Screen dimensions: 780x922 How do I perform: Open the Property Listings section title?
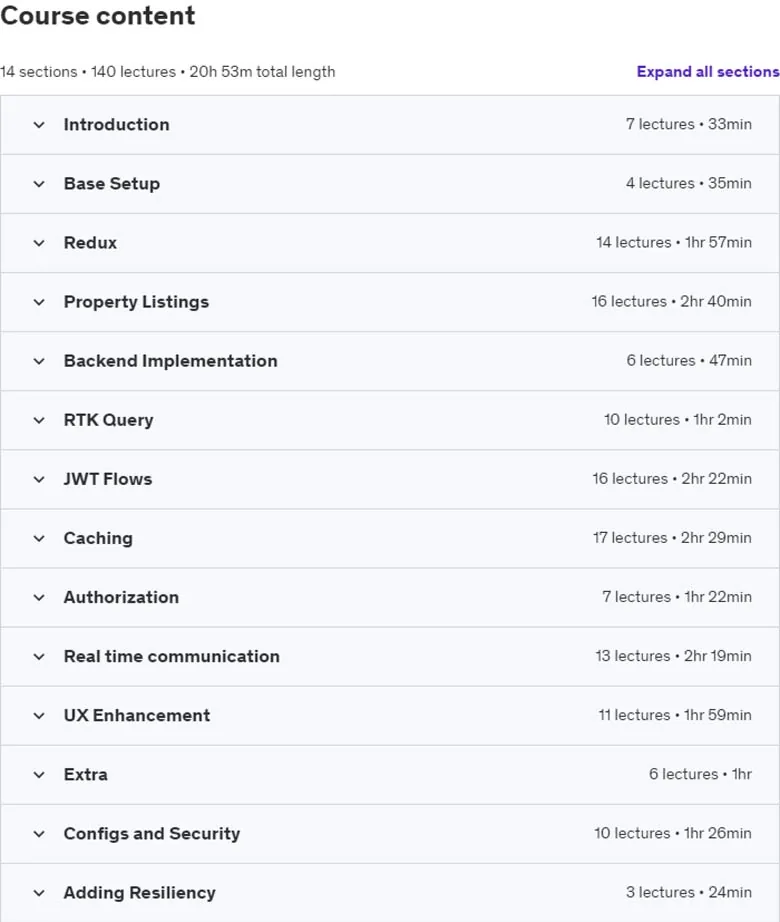[x=136, y=302]
